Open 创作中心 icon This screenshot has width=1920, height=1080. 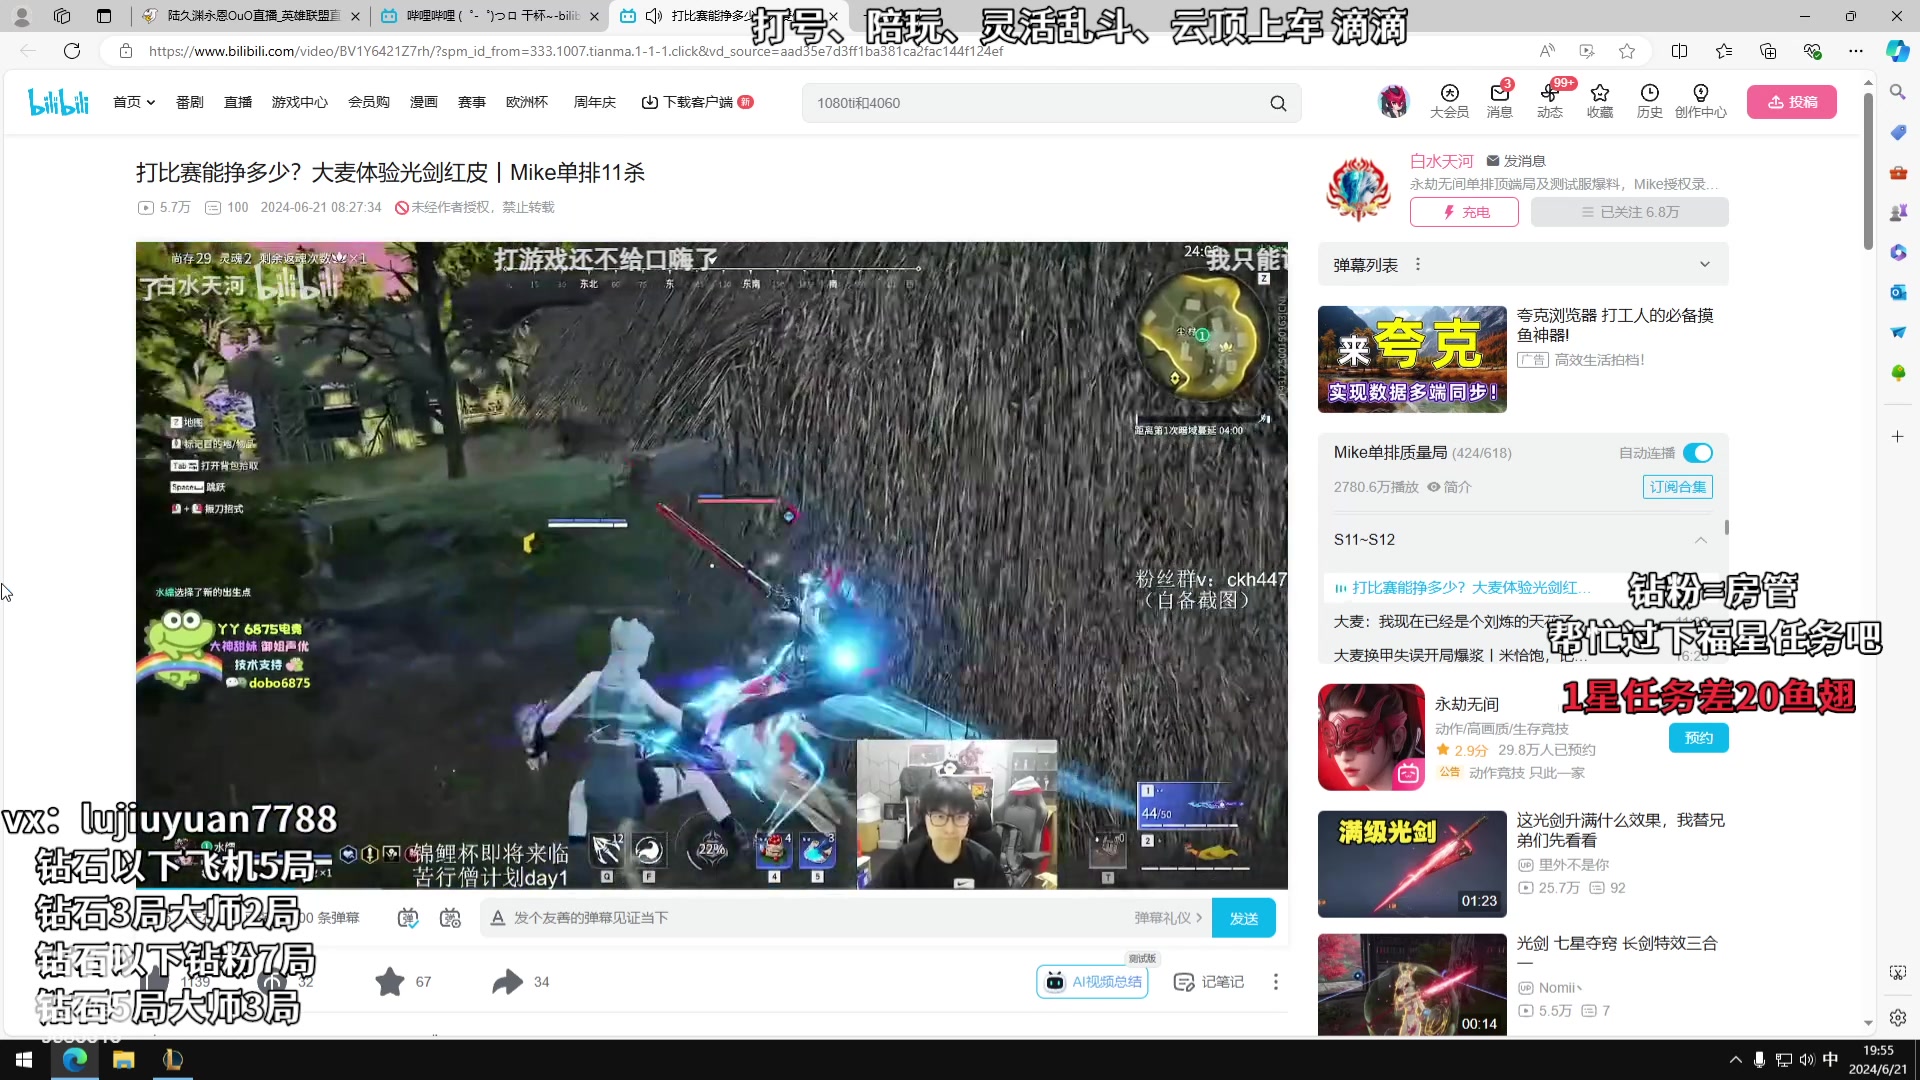tap(1701, 101)
